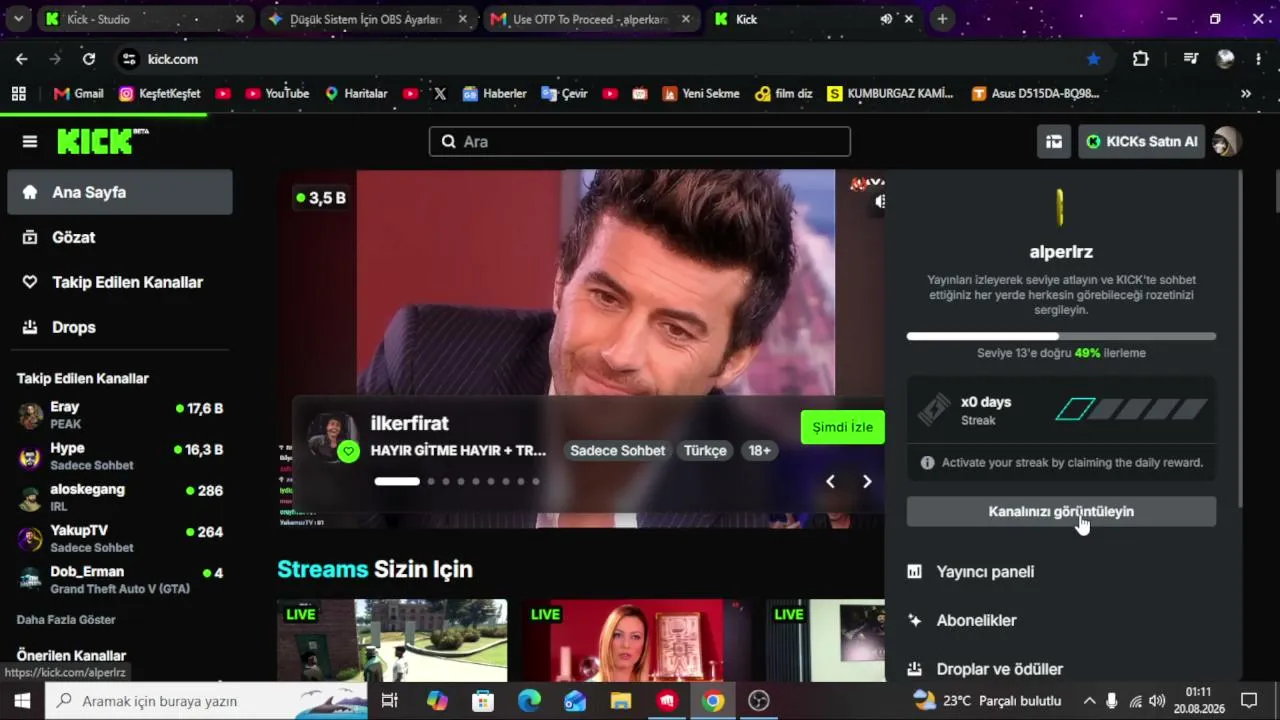
Task: Open Gözat in the sidebar
Action: (x=120, y=237)
